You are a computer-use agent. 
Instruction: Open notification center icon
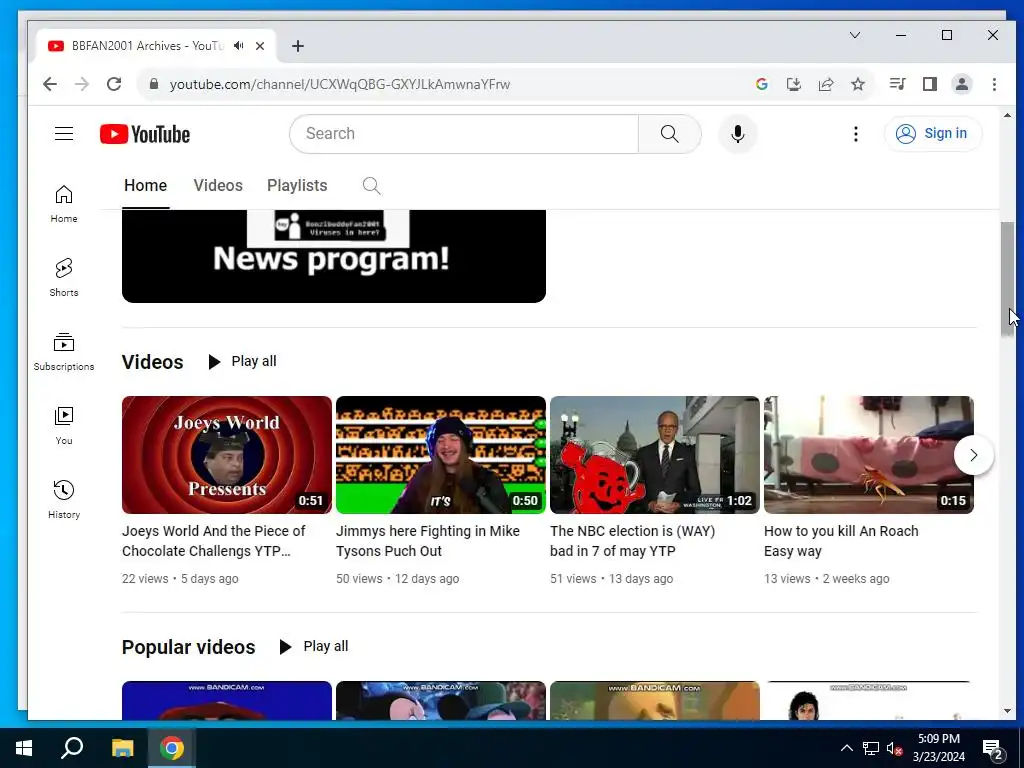pyautogui.click(x=993, y=749)
